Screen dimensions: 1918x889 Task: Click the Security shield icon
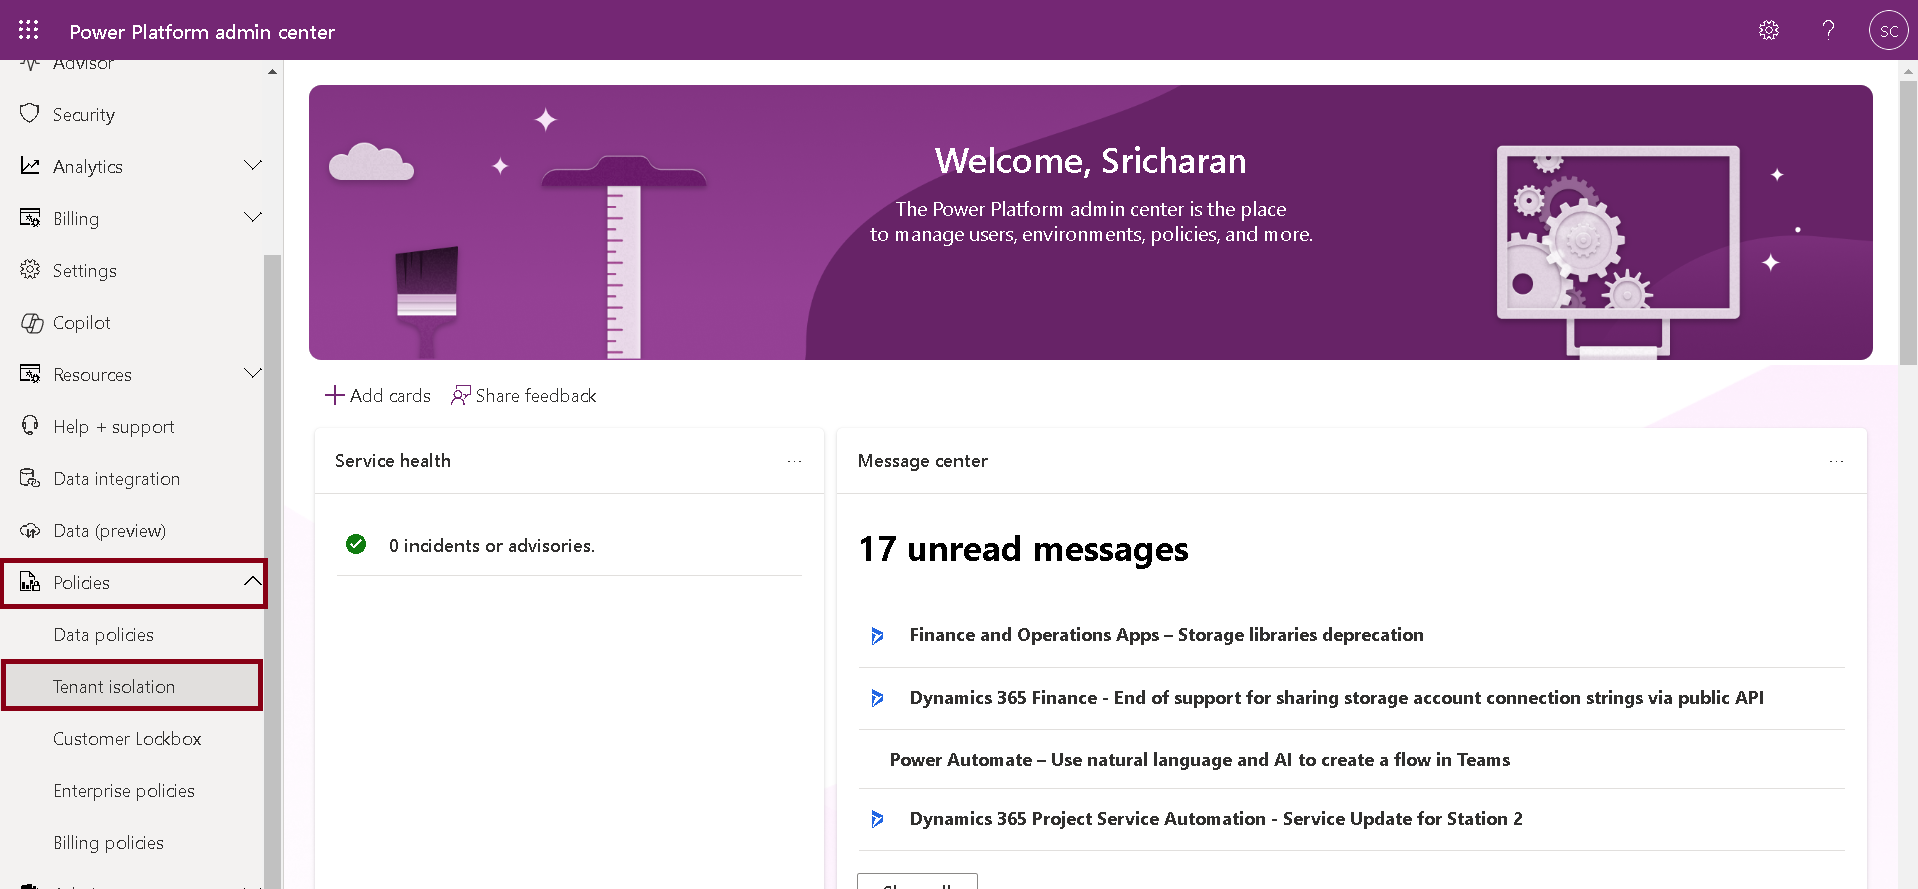(30, 114)
